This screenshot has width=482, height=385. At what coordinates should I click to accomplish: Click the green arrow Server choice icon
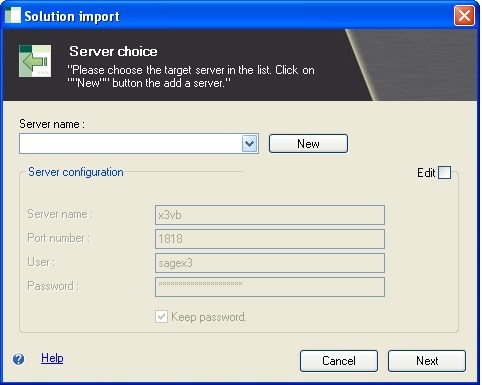35,61
